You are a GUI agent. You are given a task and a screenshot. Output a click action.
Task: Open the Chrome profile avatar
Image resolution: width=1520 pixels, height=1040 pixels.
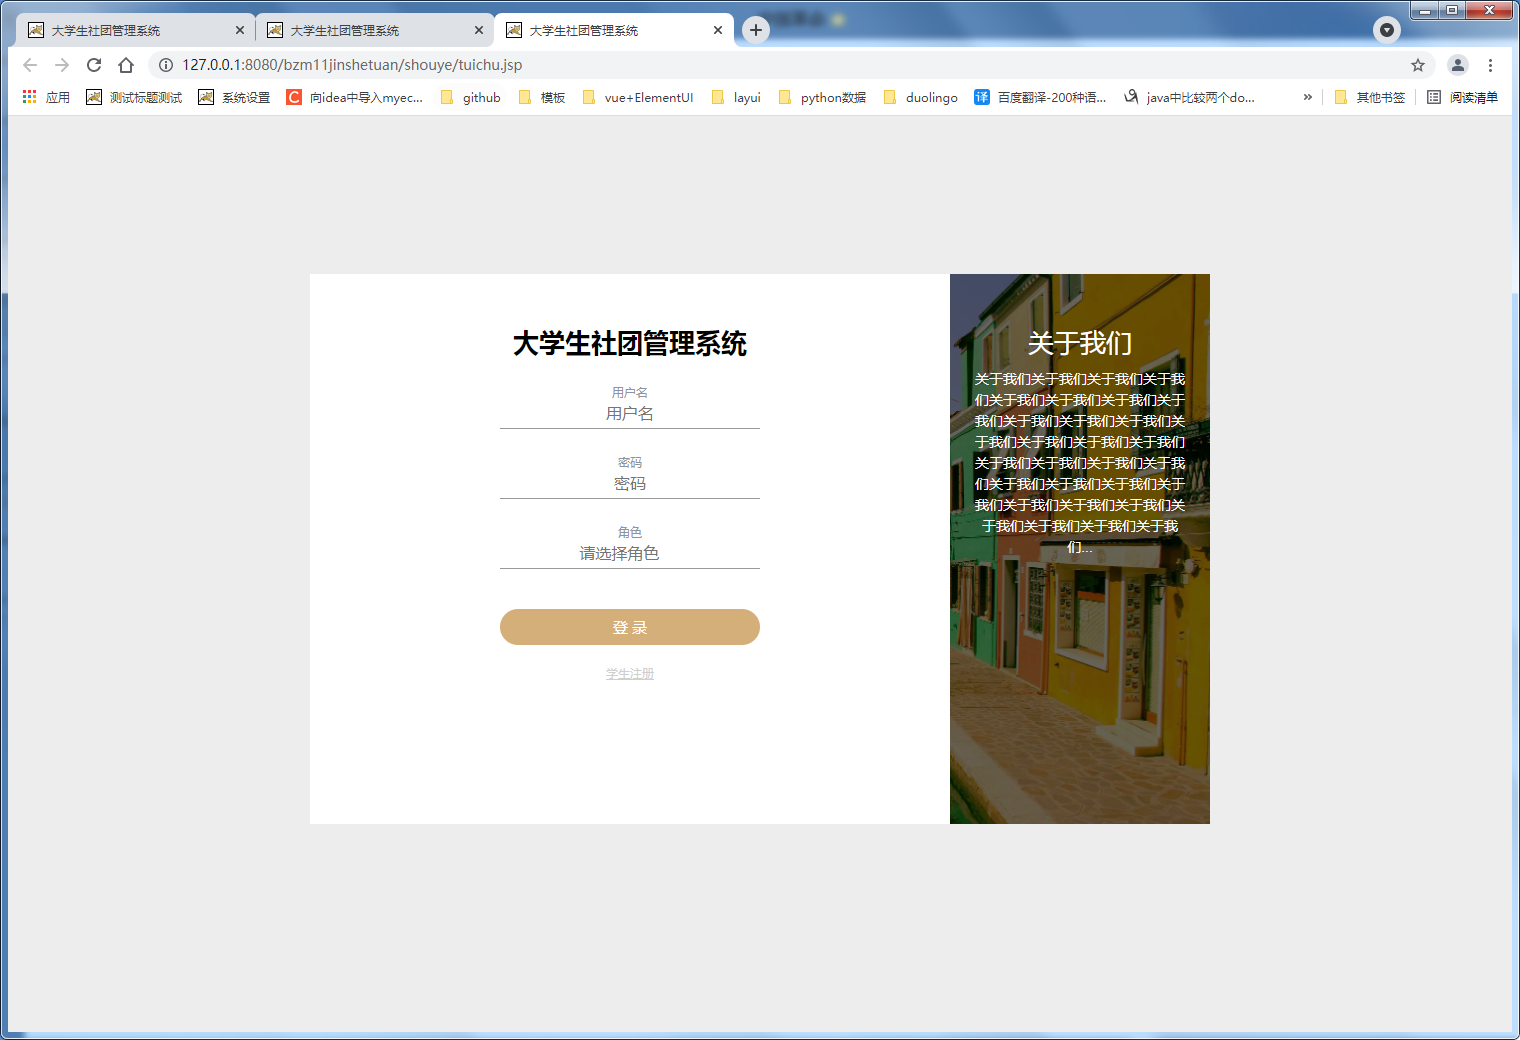tap(1458, 65)
